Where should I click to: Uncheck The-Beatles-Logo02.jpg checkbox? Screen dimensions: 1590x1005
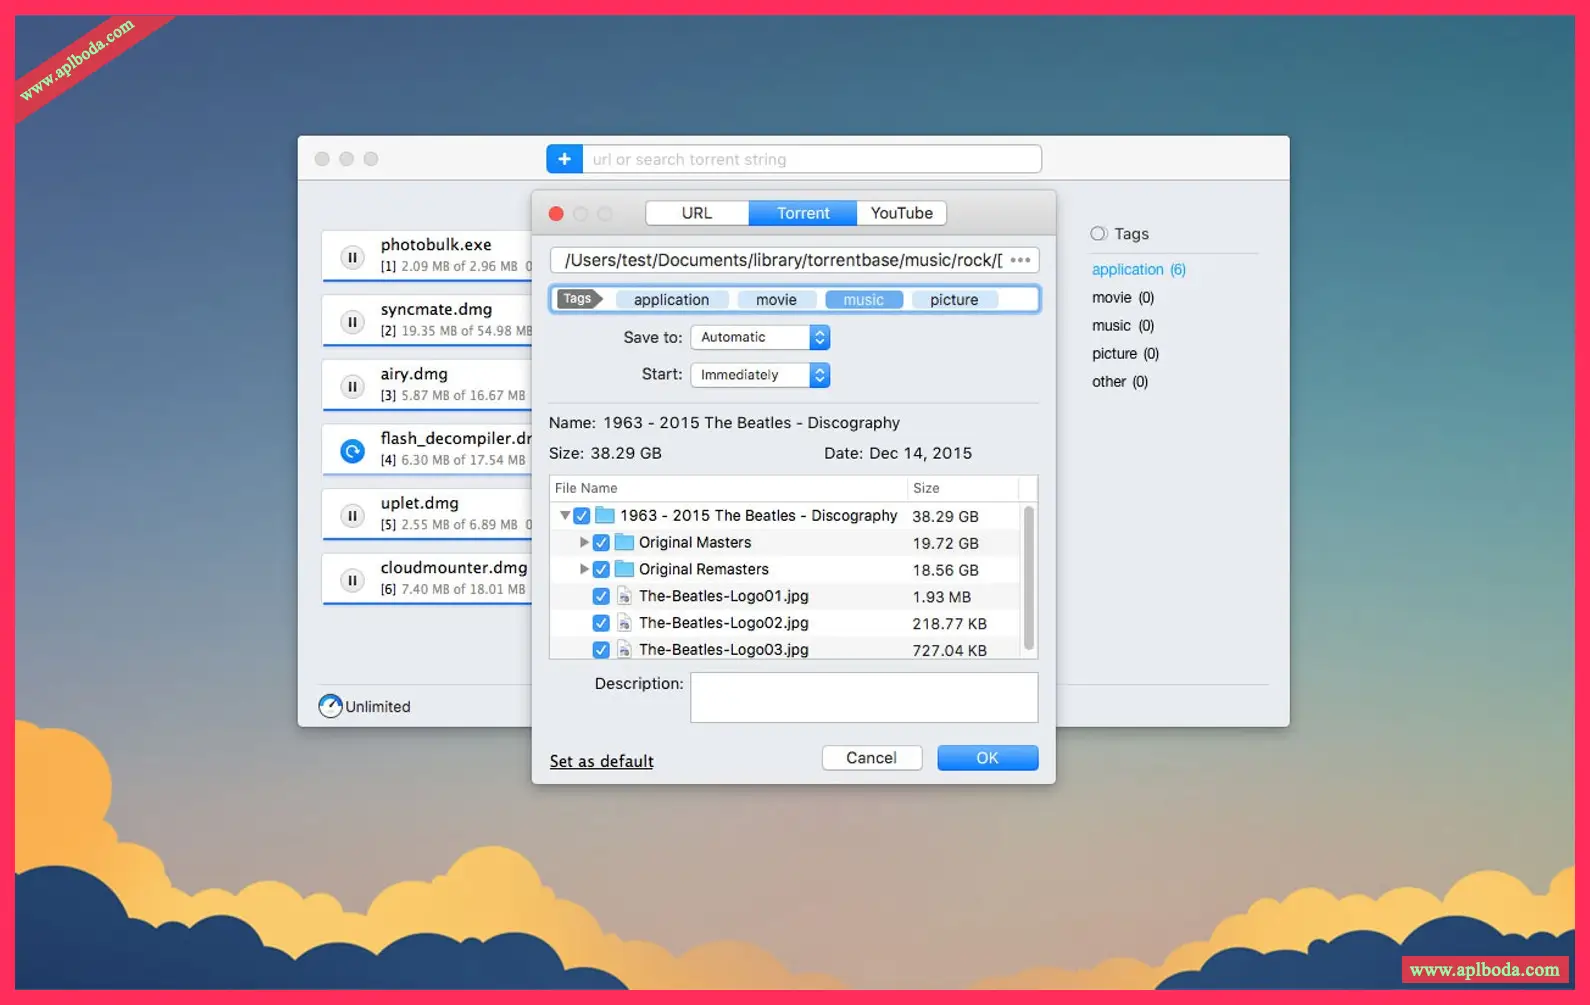click(601, 623)
